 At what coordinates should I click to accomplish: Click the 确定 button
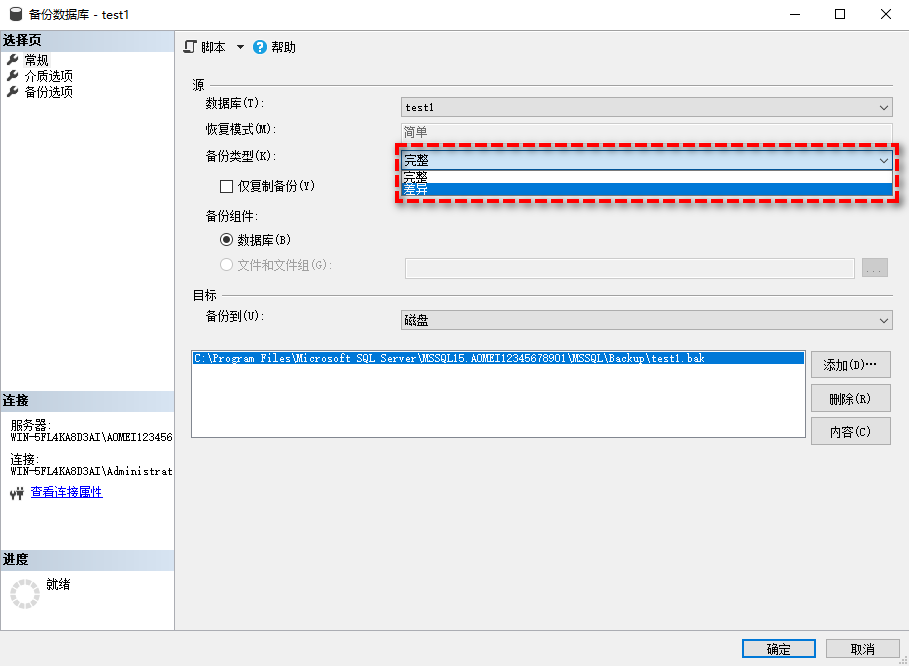point(778,649)
